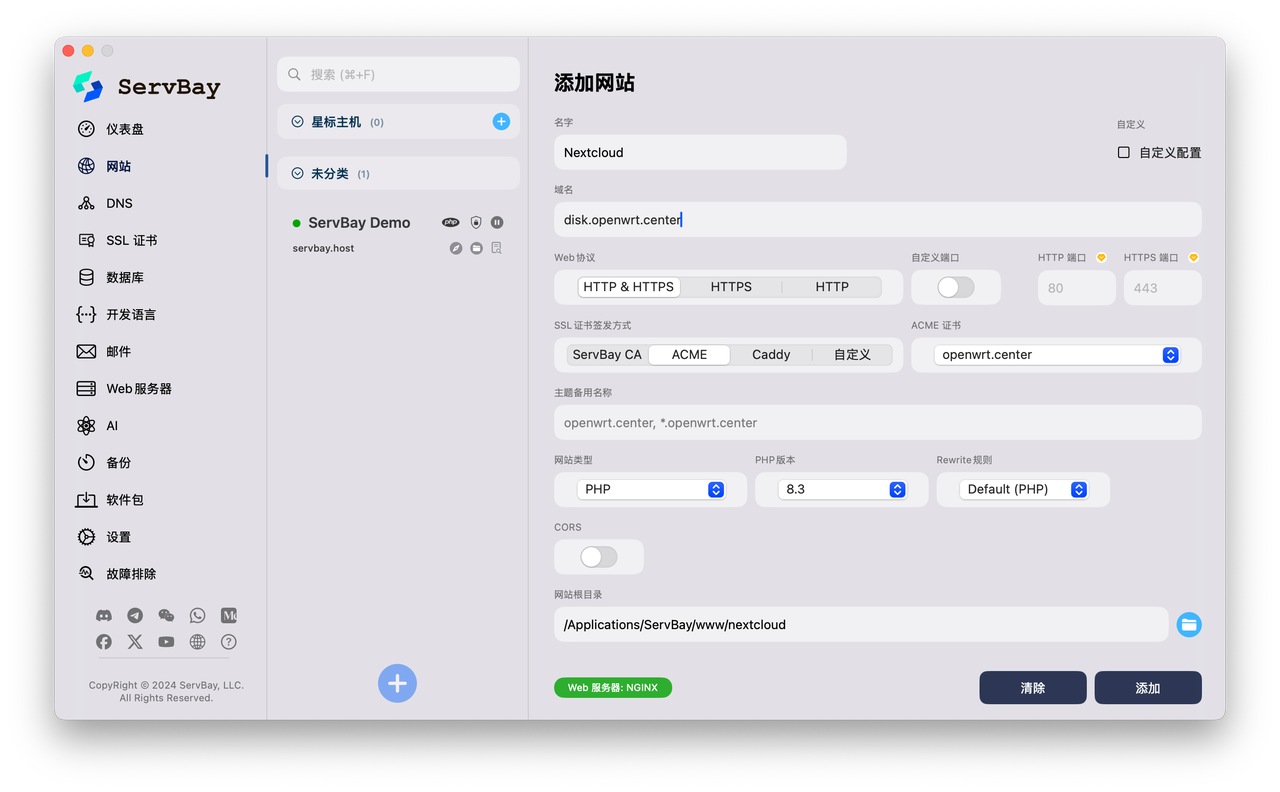Image resolution: width=1280 pixels, height=792 pixels.
Task: Open the ACME 证书 openwrt.center dropdown
Action: tap(1057, 355)
